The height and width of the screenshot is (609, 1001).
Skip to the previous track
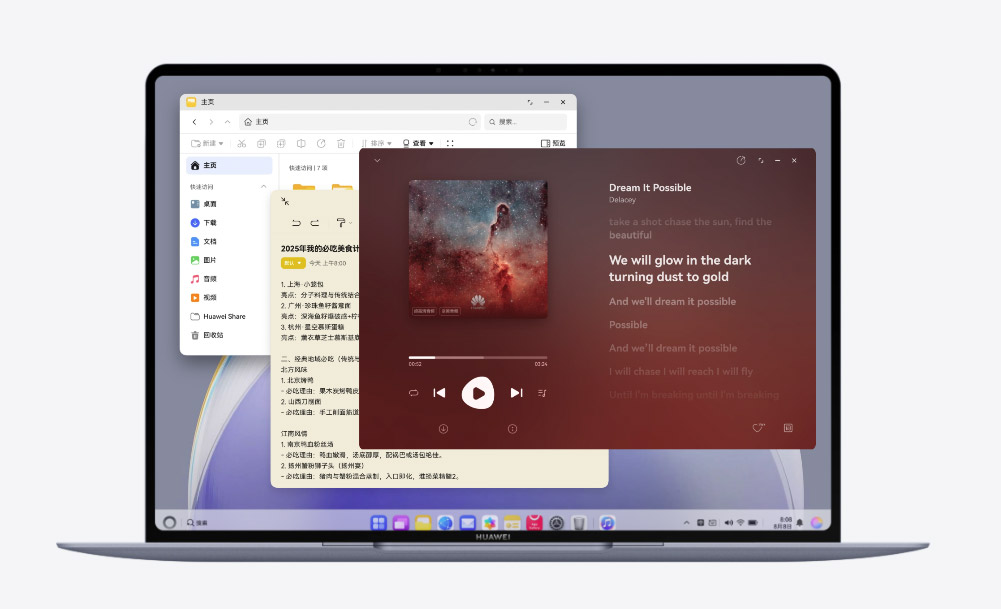pyautogui.click(x=439, y=393)
